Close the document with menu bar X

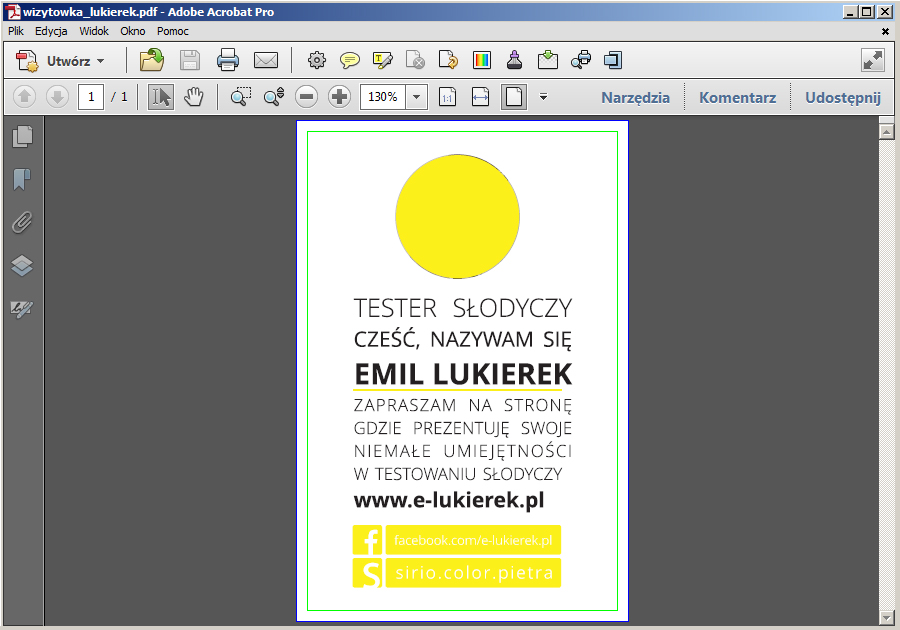[885, 32]
